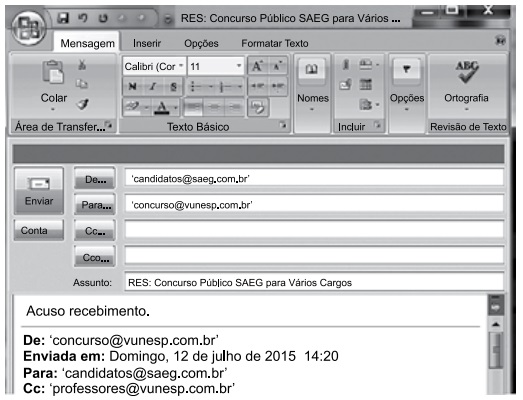Screen dimensions: 523x400
Task: Click the Conta account button
Action: coord(39,230)
